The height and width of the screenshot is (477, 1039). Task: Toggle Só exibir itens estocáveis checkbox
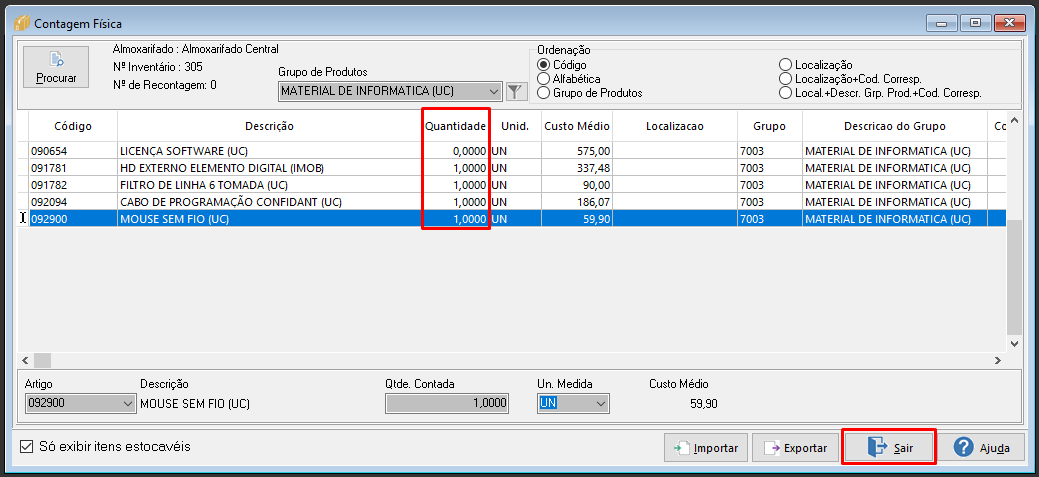click(27, 447)
